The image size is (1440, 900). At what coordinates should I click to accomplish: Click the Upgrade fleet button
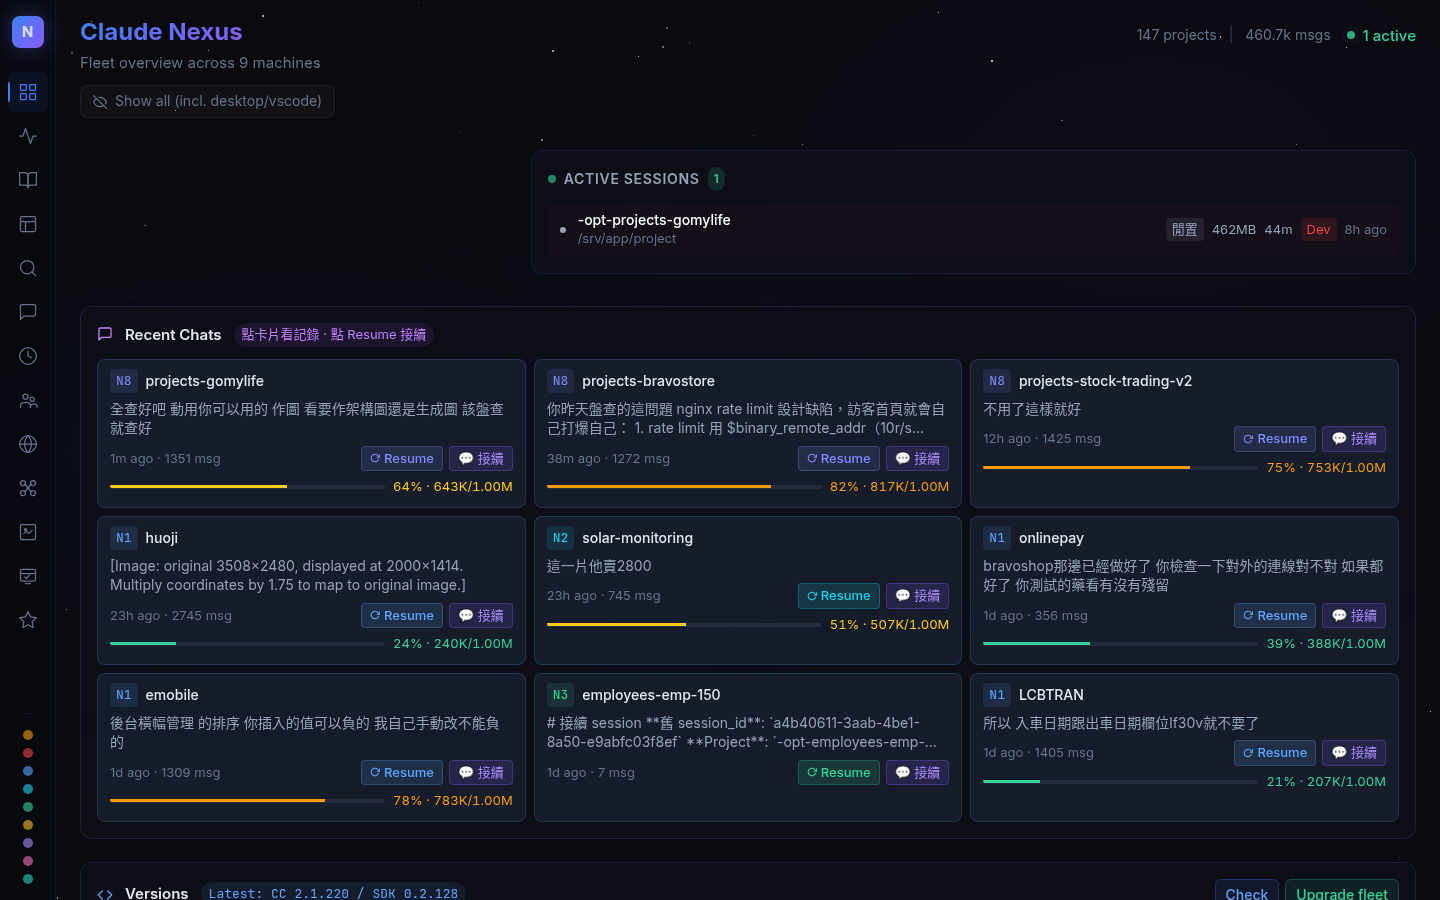coord(1342,892)
